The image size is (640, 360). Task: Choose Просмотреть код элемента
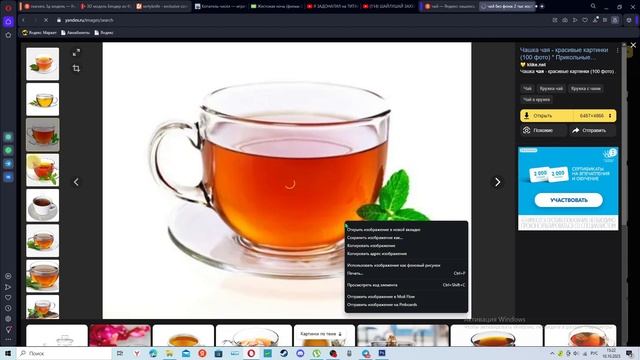coord(406,285)
